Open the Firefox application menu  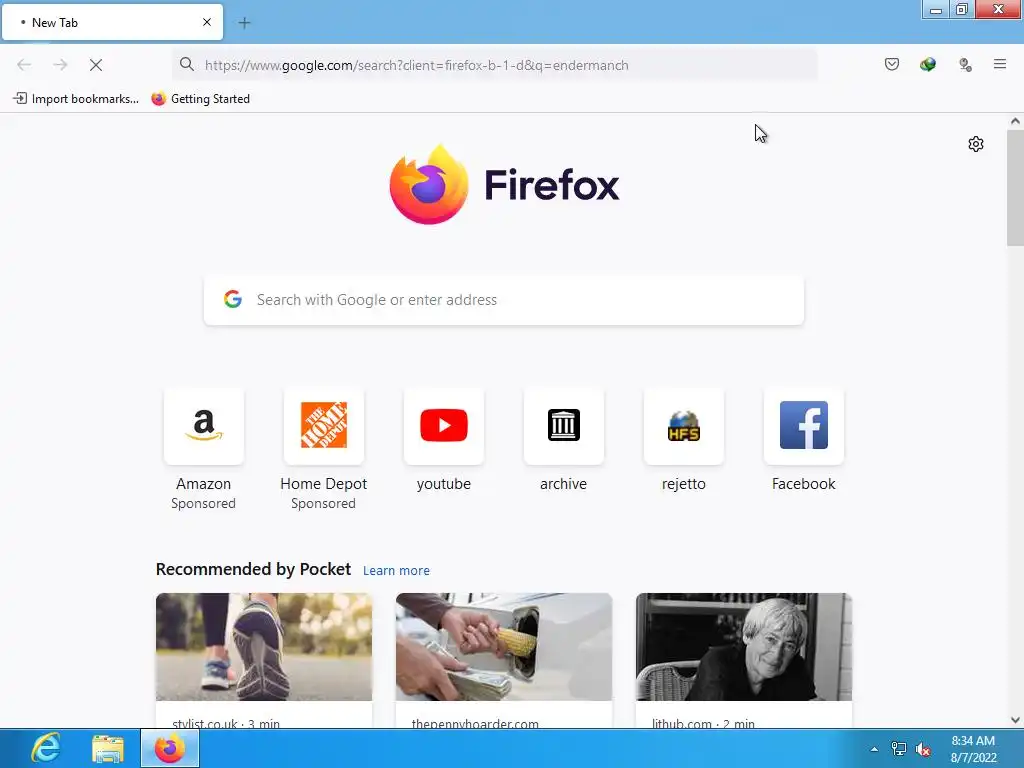[x=1000, y=64]
